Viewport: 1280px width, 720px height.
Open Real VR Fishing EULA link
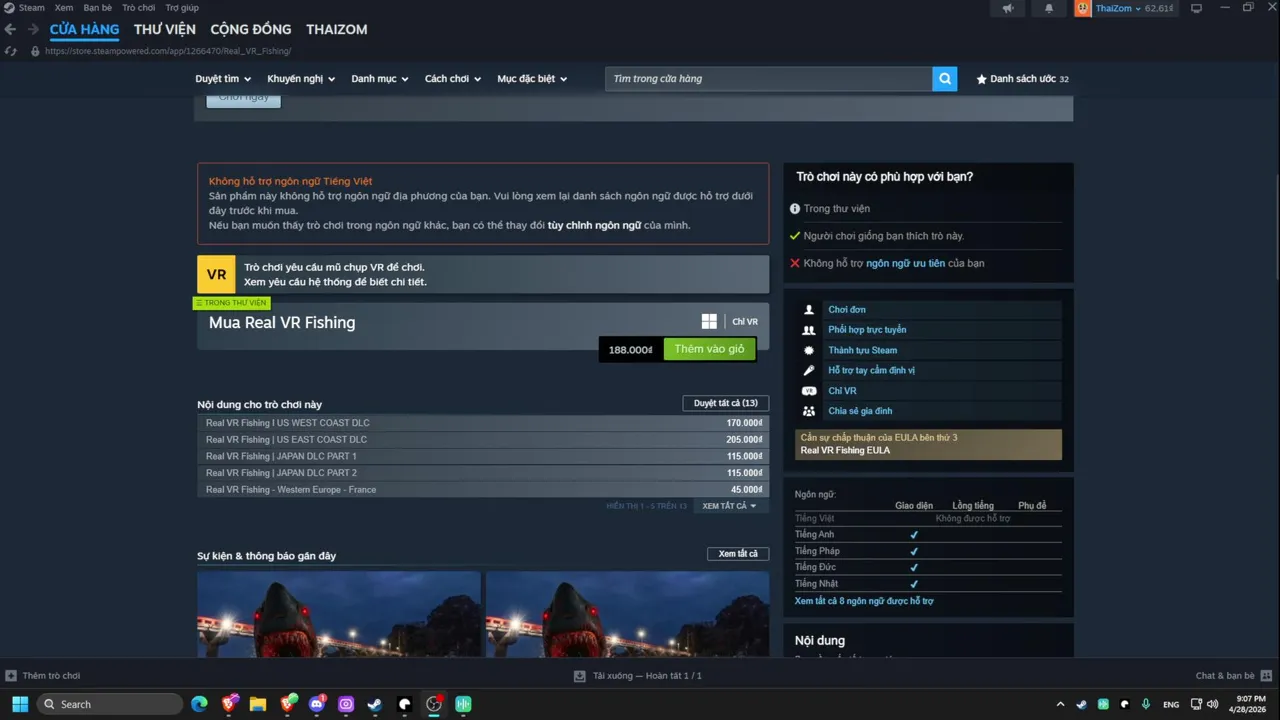[845, 451]
